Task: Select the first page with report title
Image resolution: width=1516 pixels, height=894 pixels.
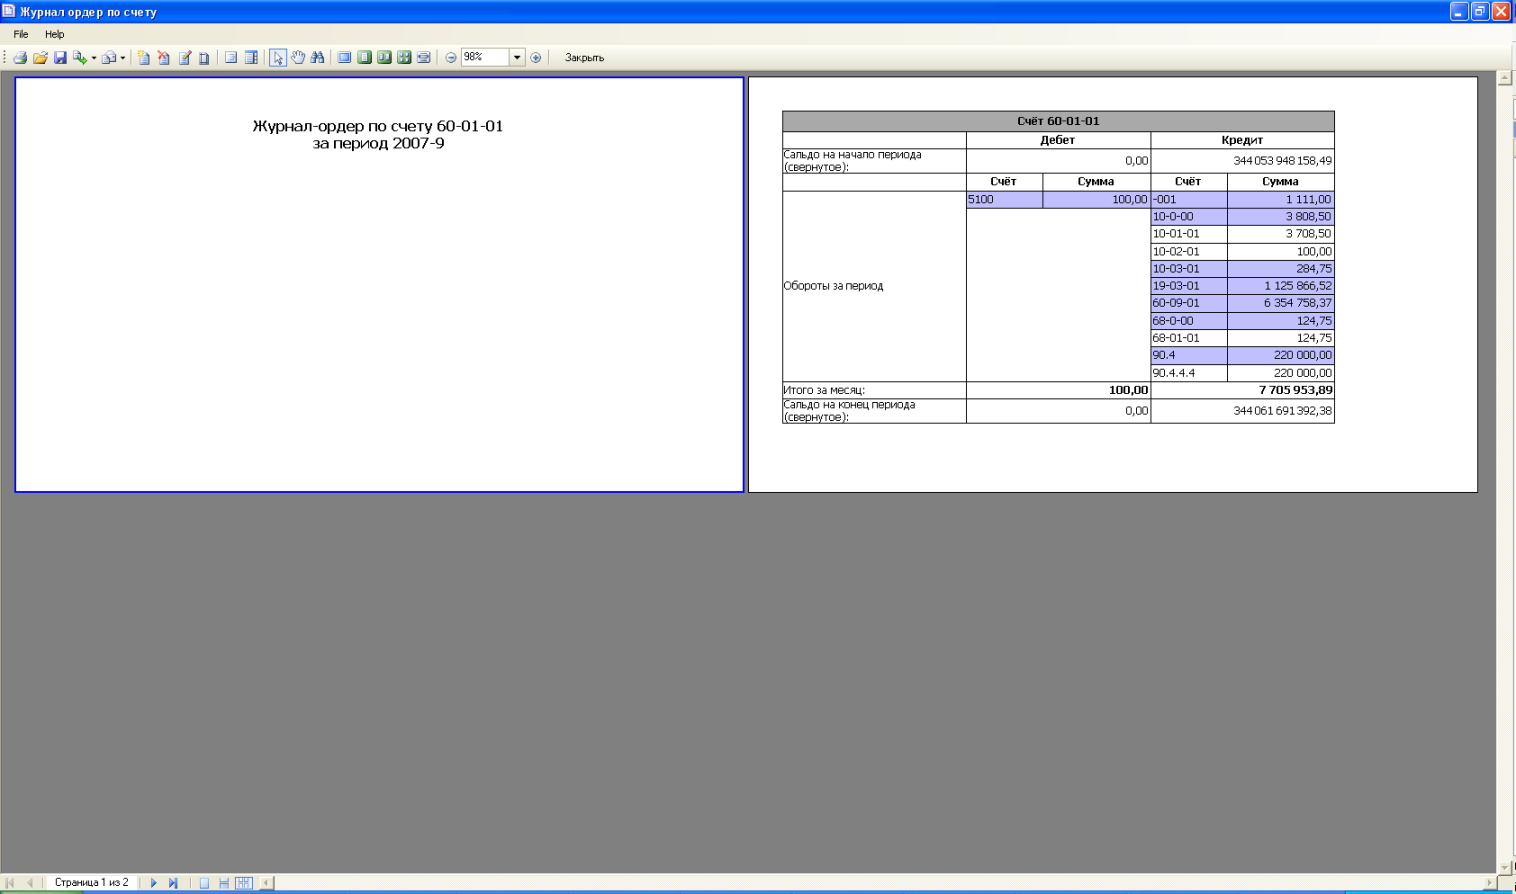Action: click(x=379, y=285)
